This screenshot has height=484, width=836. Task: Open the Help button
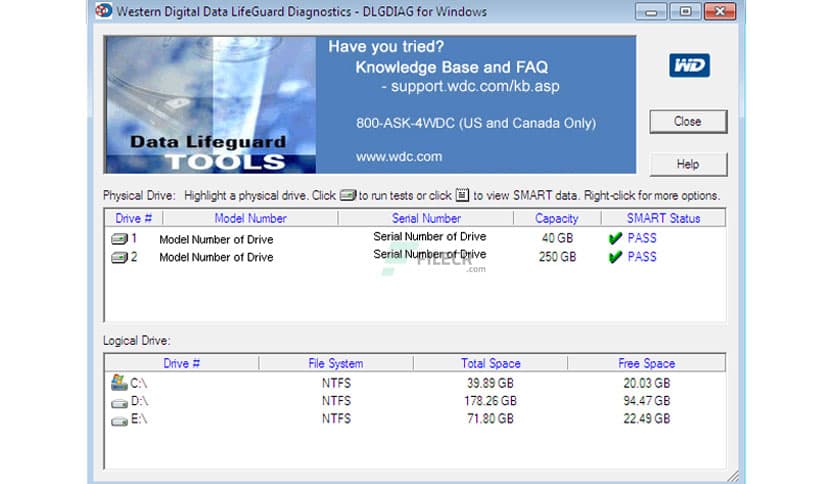pyautogui.click(x=688, y=164)
